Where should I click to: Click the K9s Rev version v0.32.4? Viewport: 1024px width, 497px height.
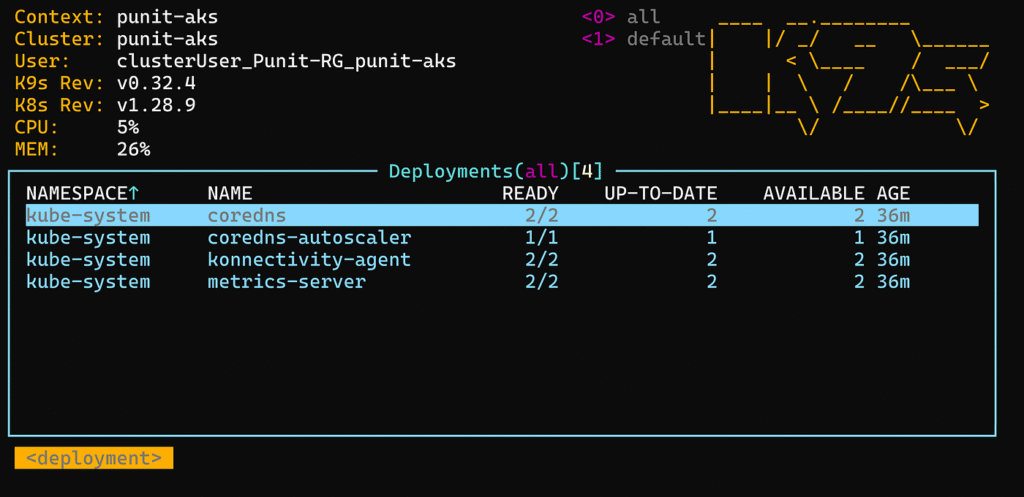(x=156, y=84)
